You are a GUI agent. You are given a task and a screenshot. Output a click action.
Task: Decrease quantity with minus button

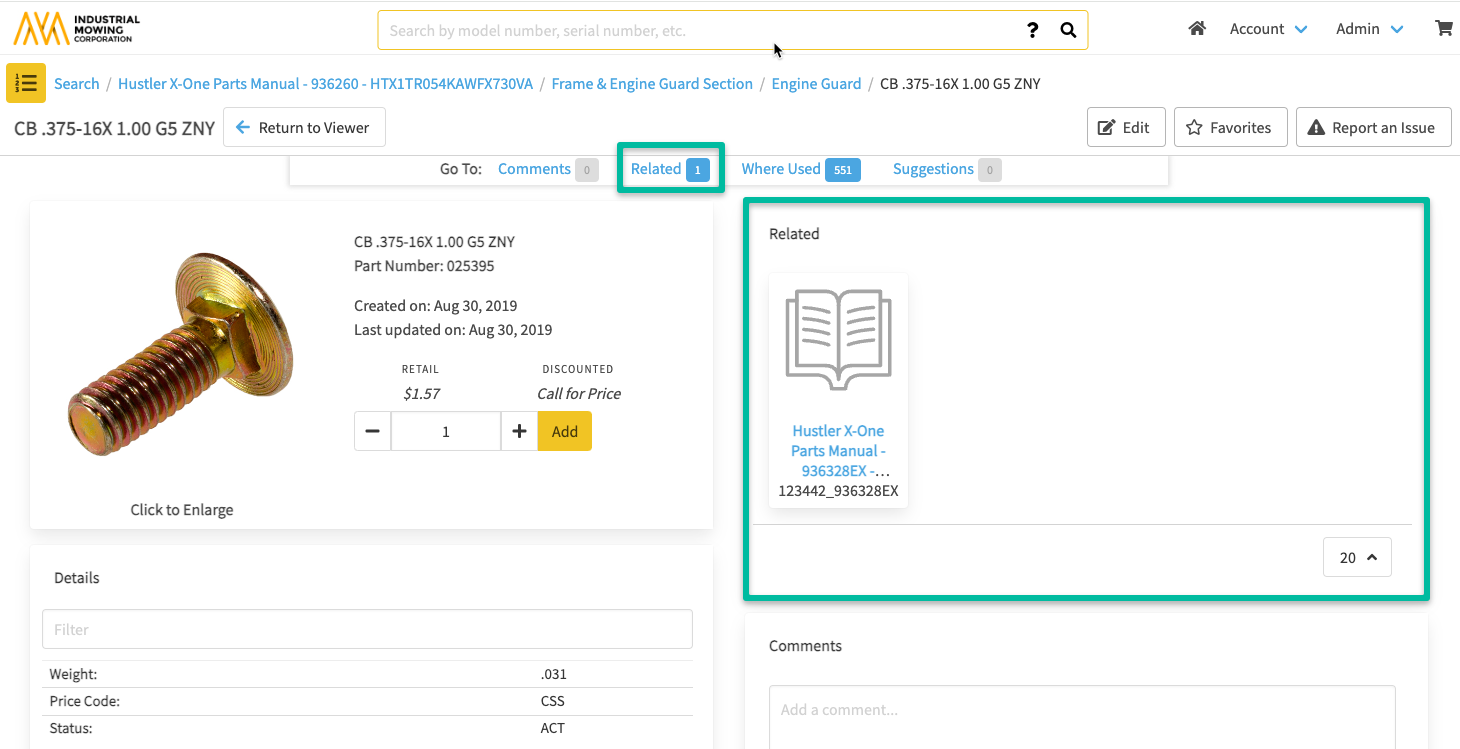[372, 431]
